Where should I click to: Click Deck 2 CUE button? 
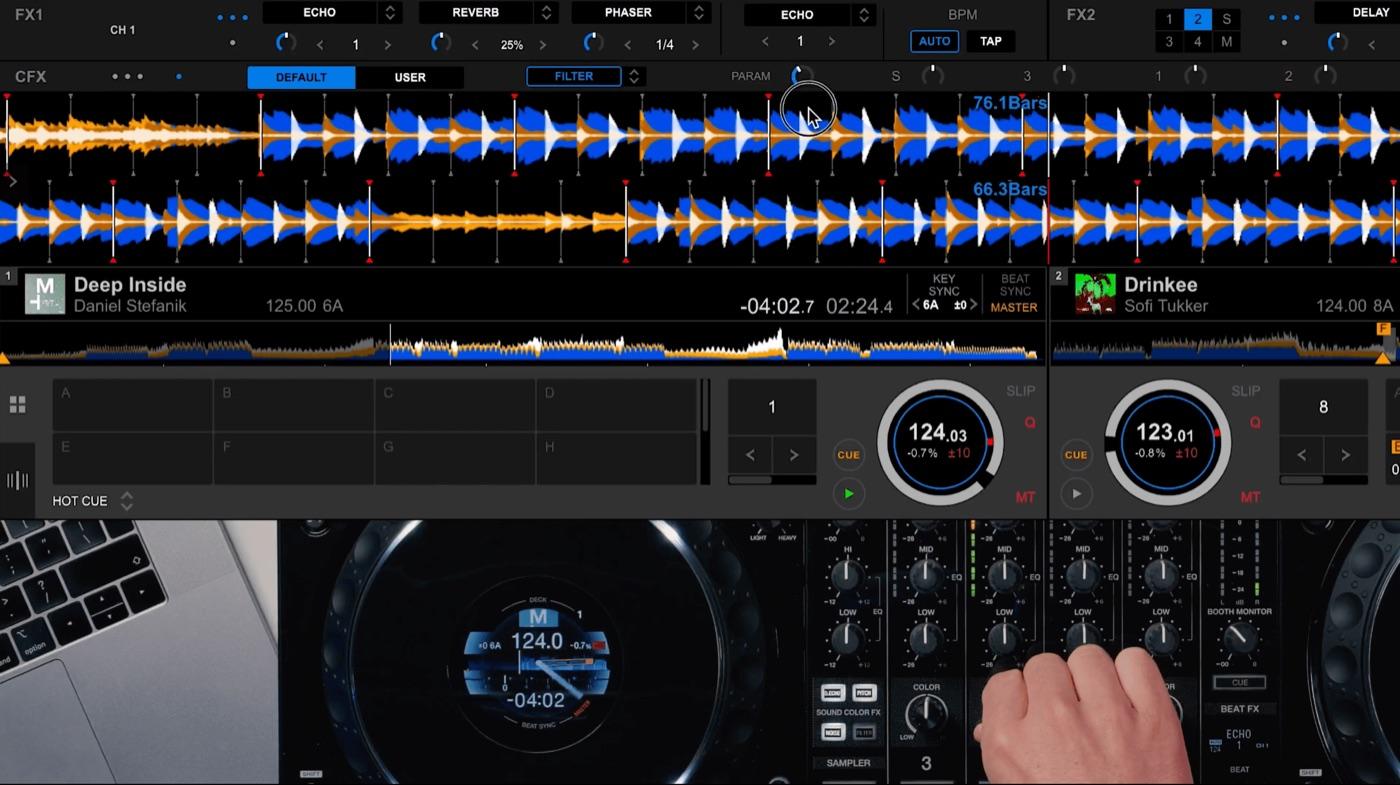(1076, 455)
